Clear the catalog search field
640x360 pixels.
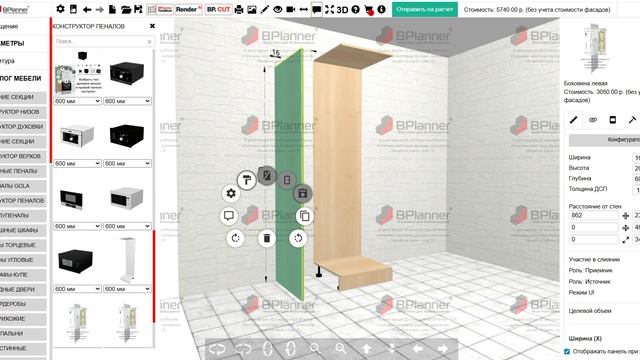[x=149, y=42]
